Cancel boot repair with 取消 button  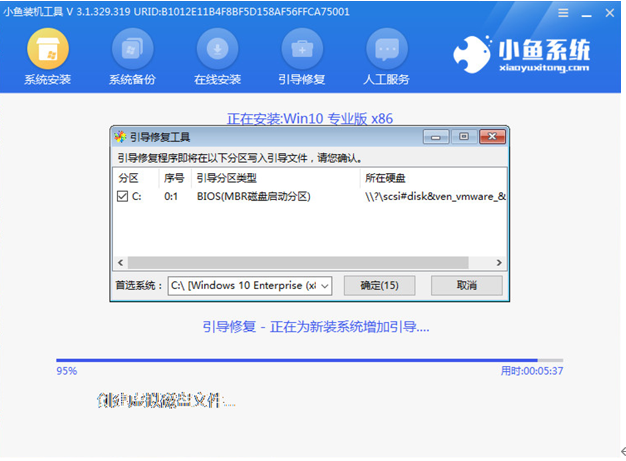point(467,285)
